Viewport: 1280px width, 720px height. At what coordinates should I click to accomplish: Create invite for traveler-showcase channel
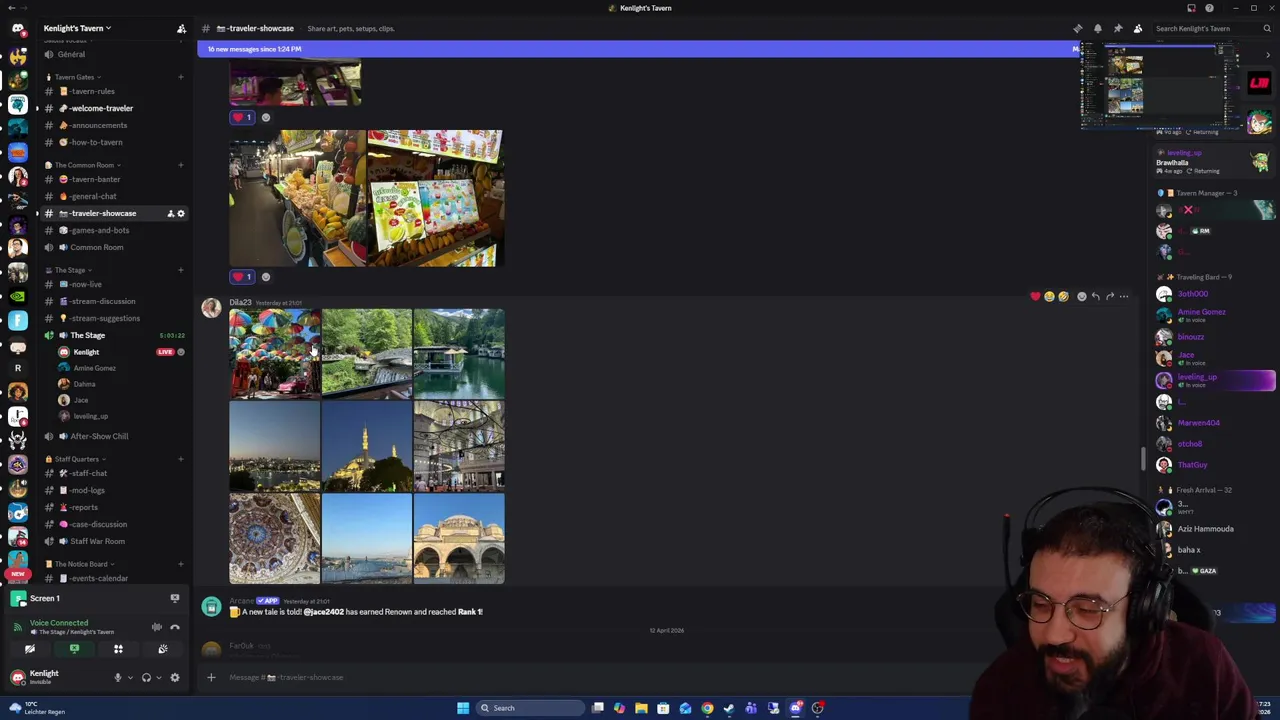170,213
